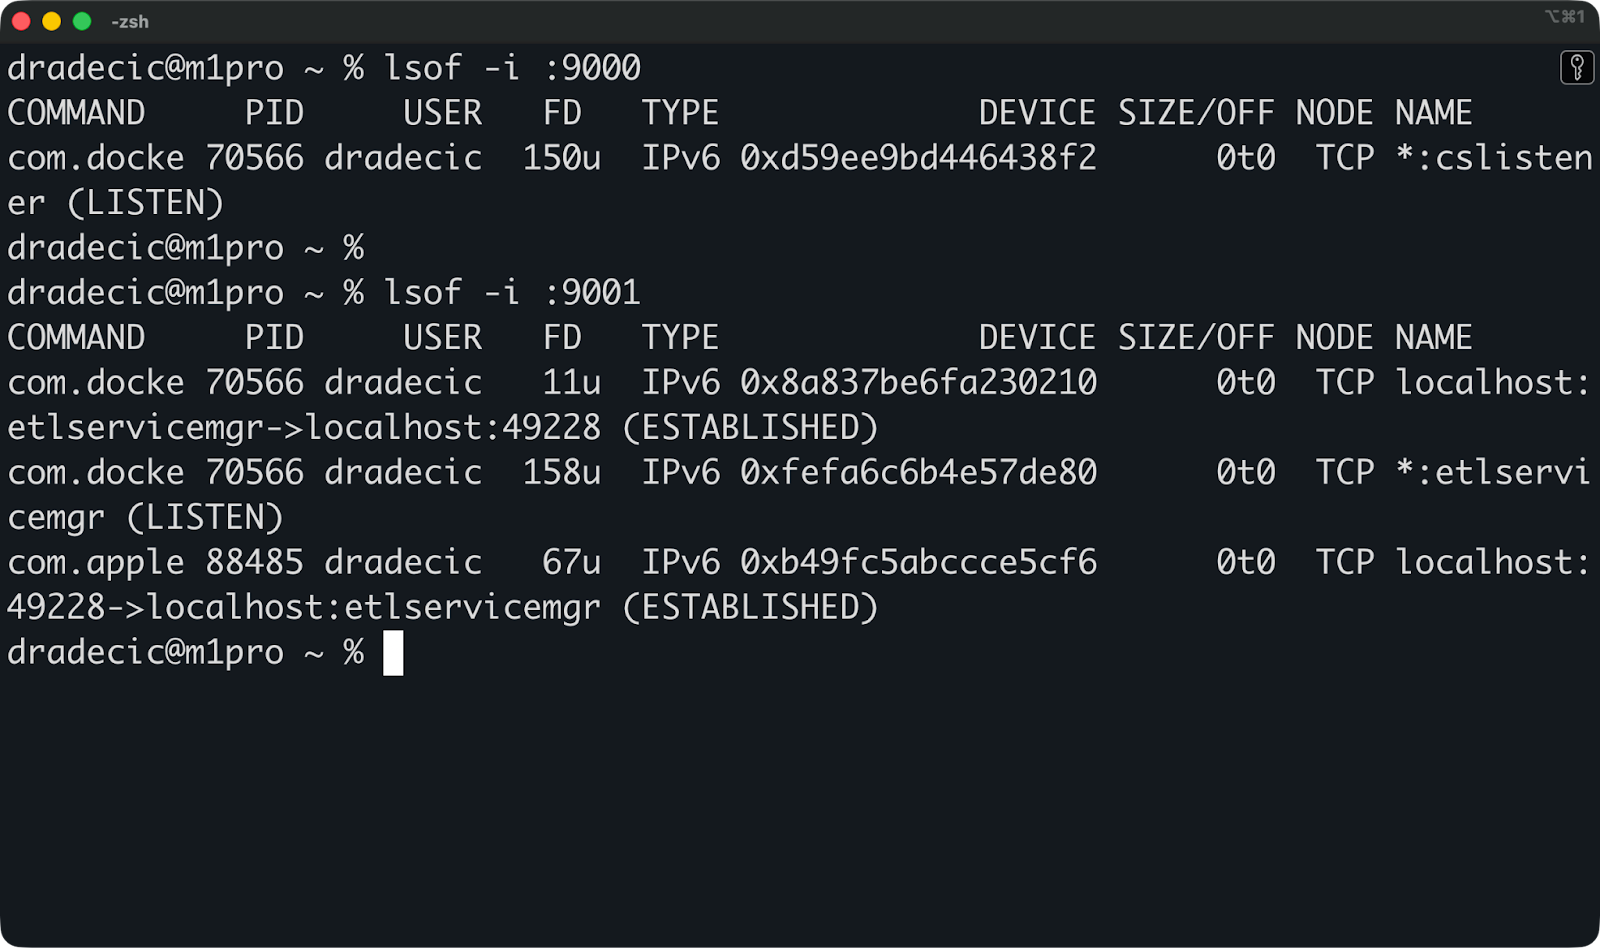
Task: Click the block cursor at the last prompt
Action: (393, 653)
